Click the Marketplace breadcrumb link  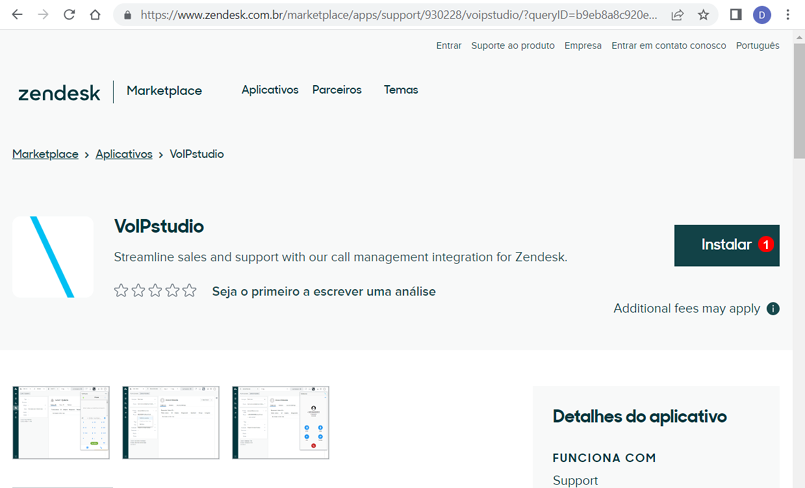pos(45,154)
